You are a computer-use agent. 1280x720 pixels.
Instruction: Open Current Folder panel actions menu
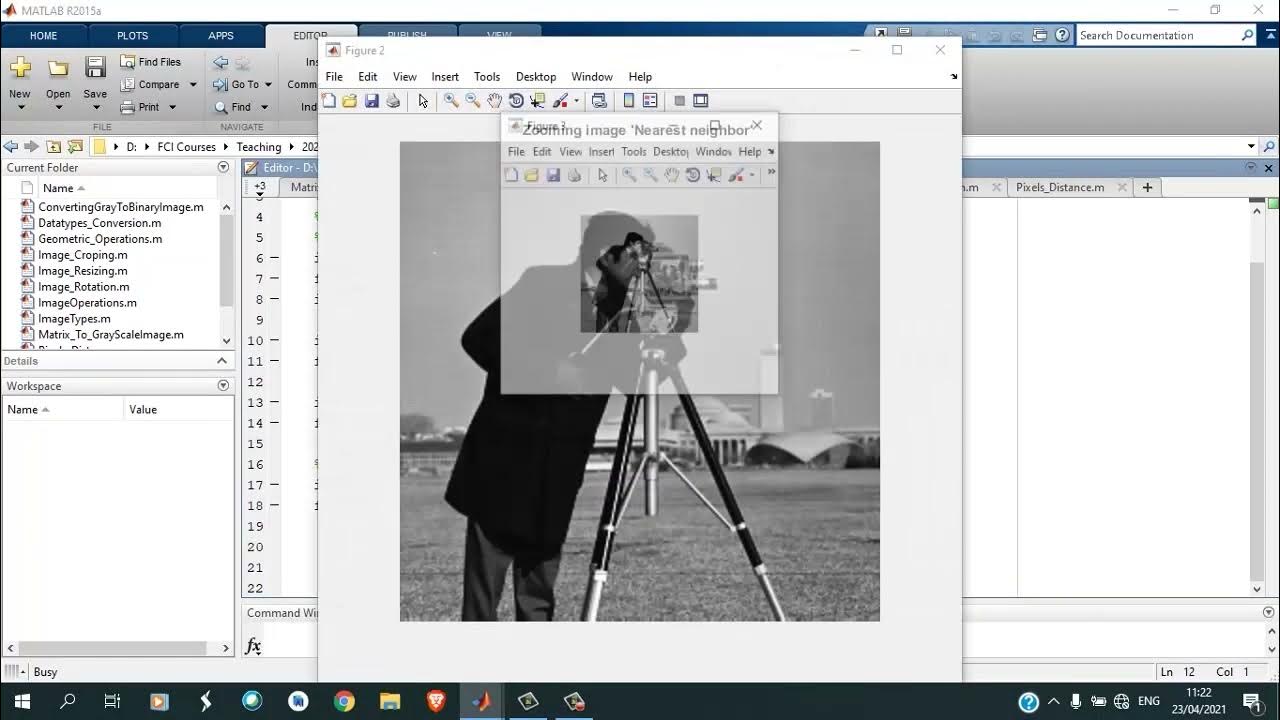click(223, 168)
